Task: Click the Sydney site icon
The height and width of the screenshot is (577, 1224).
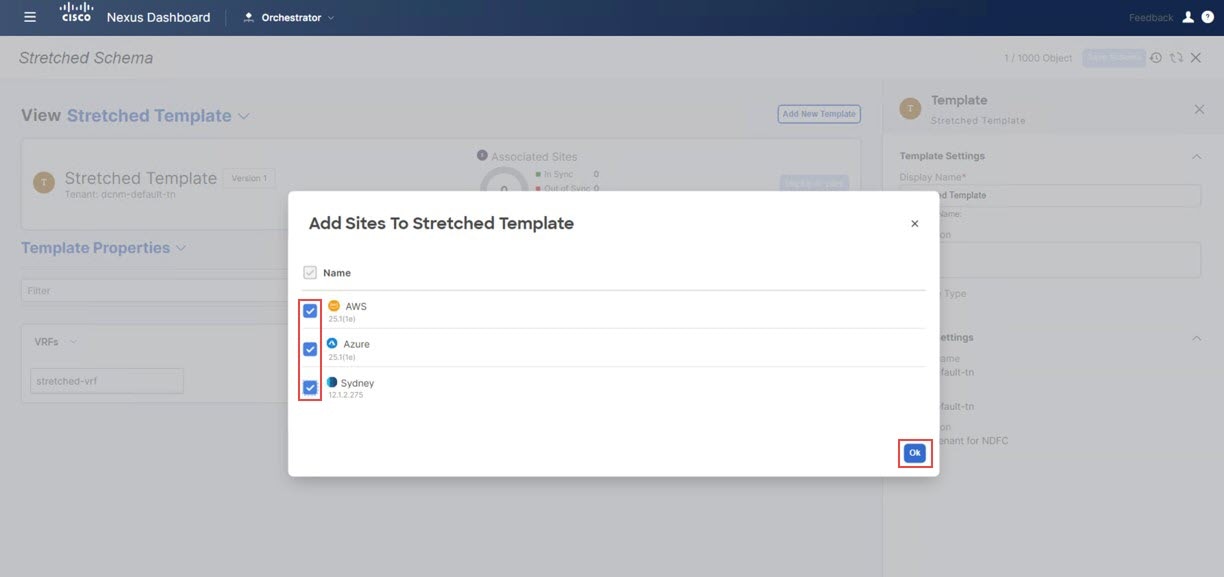Action: (332, 382)
